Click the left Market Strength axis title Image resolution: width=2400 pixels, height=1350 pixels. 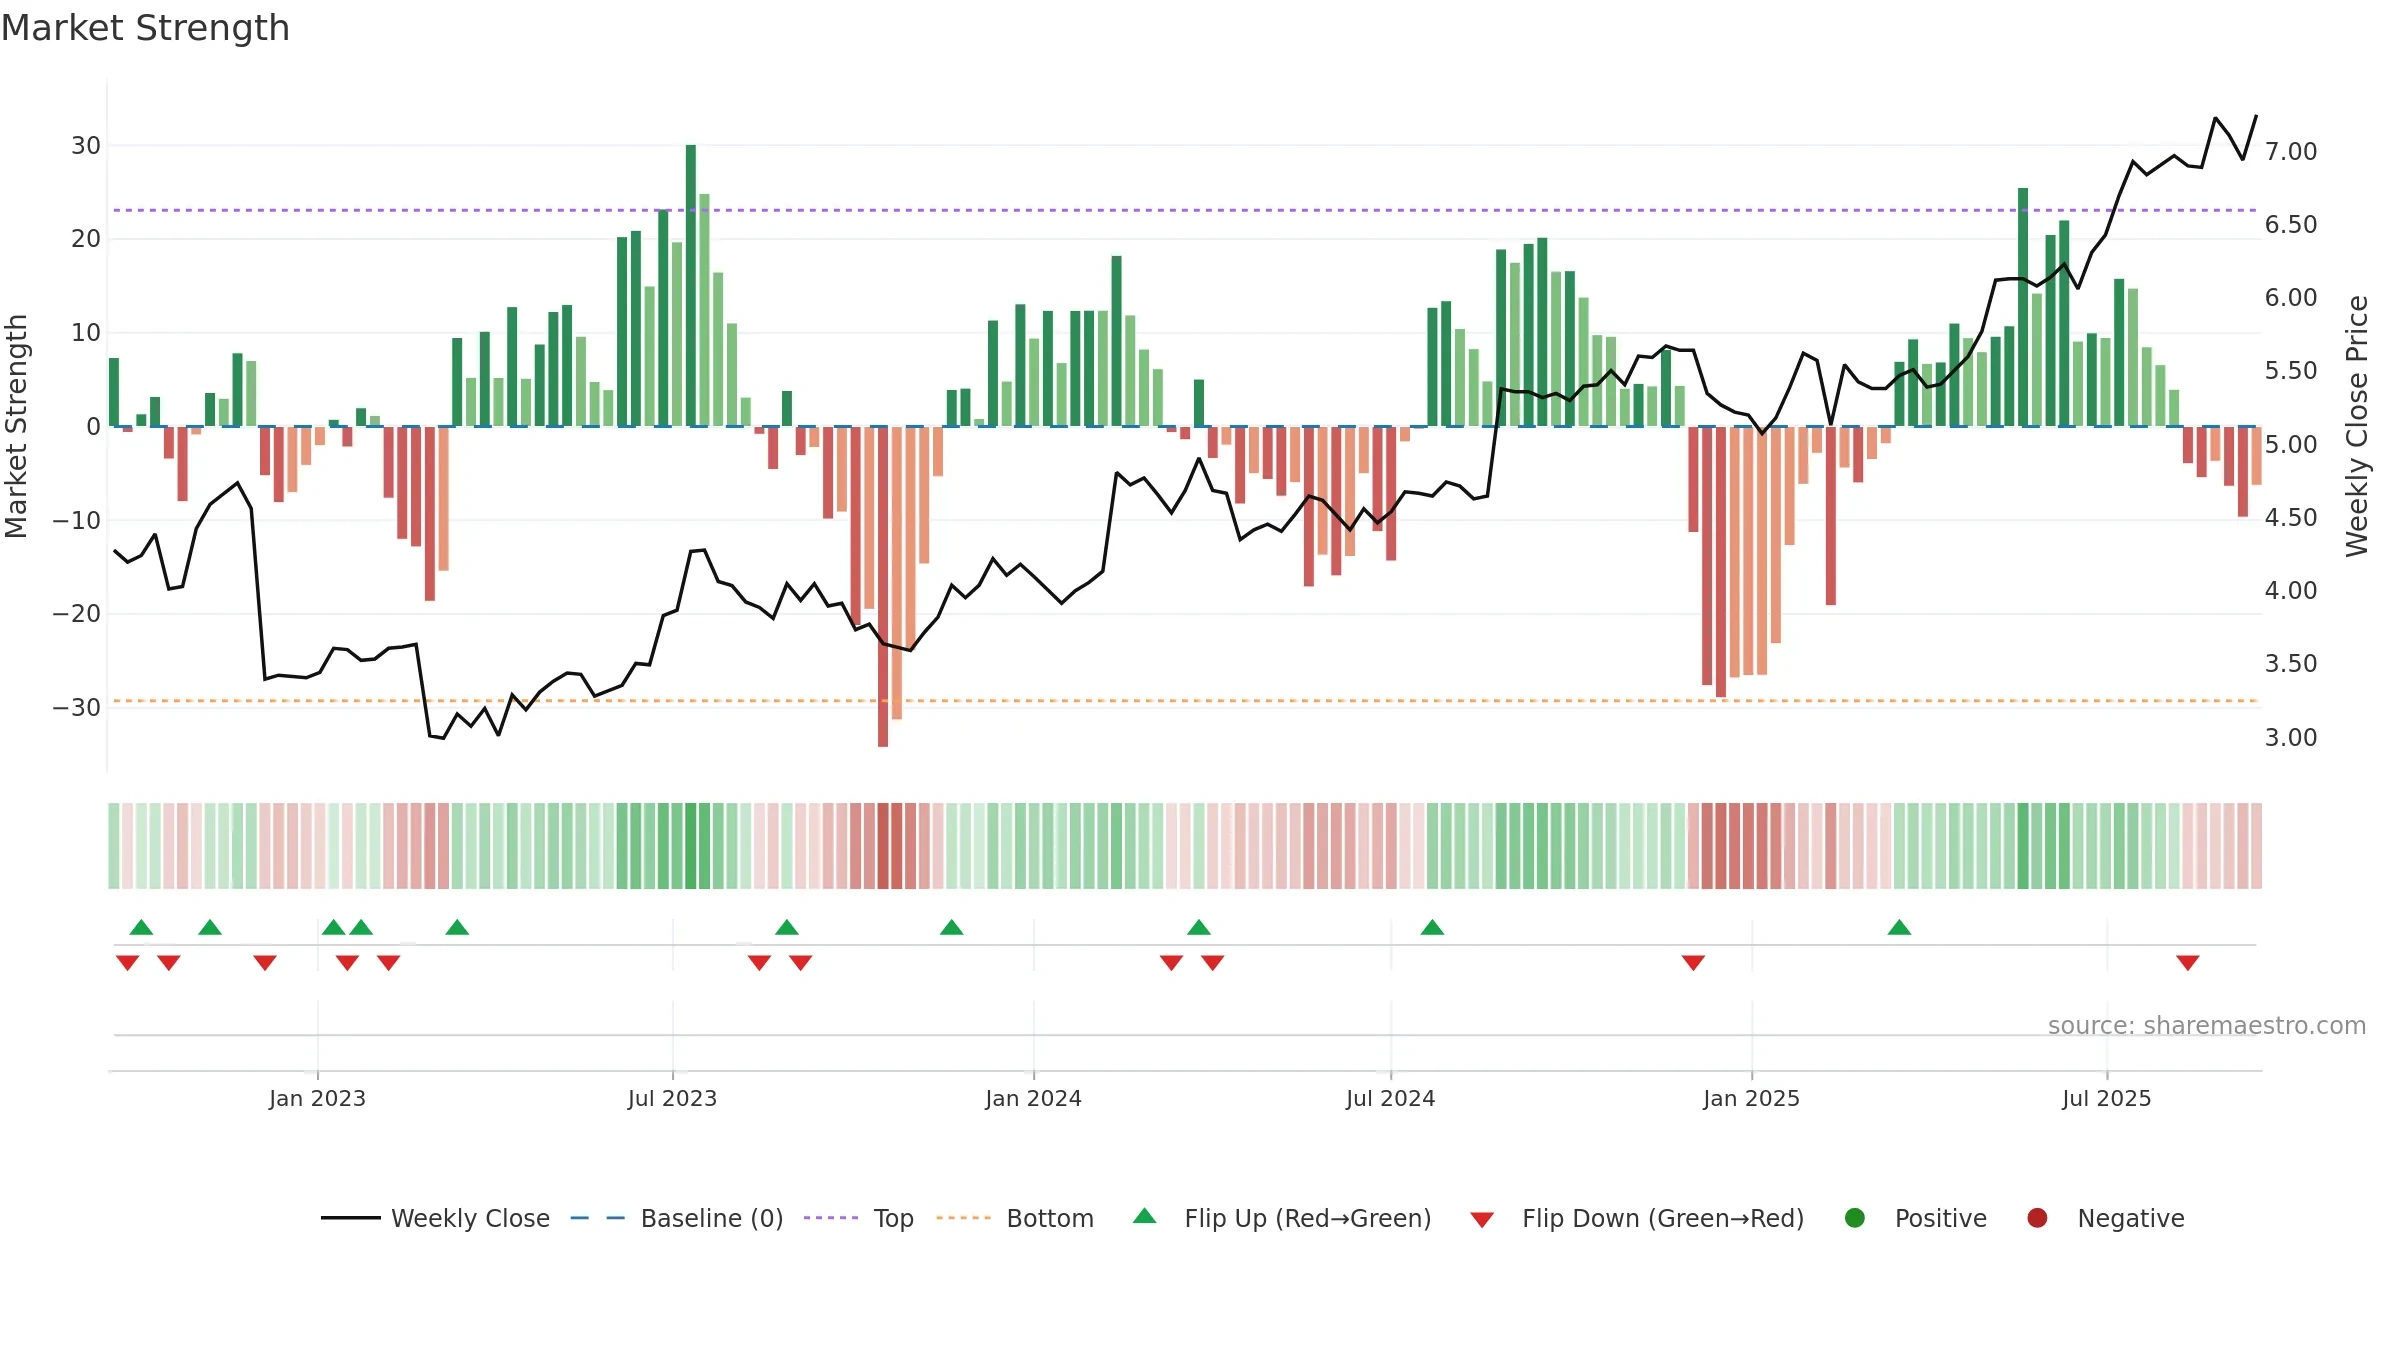(16, 426)
